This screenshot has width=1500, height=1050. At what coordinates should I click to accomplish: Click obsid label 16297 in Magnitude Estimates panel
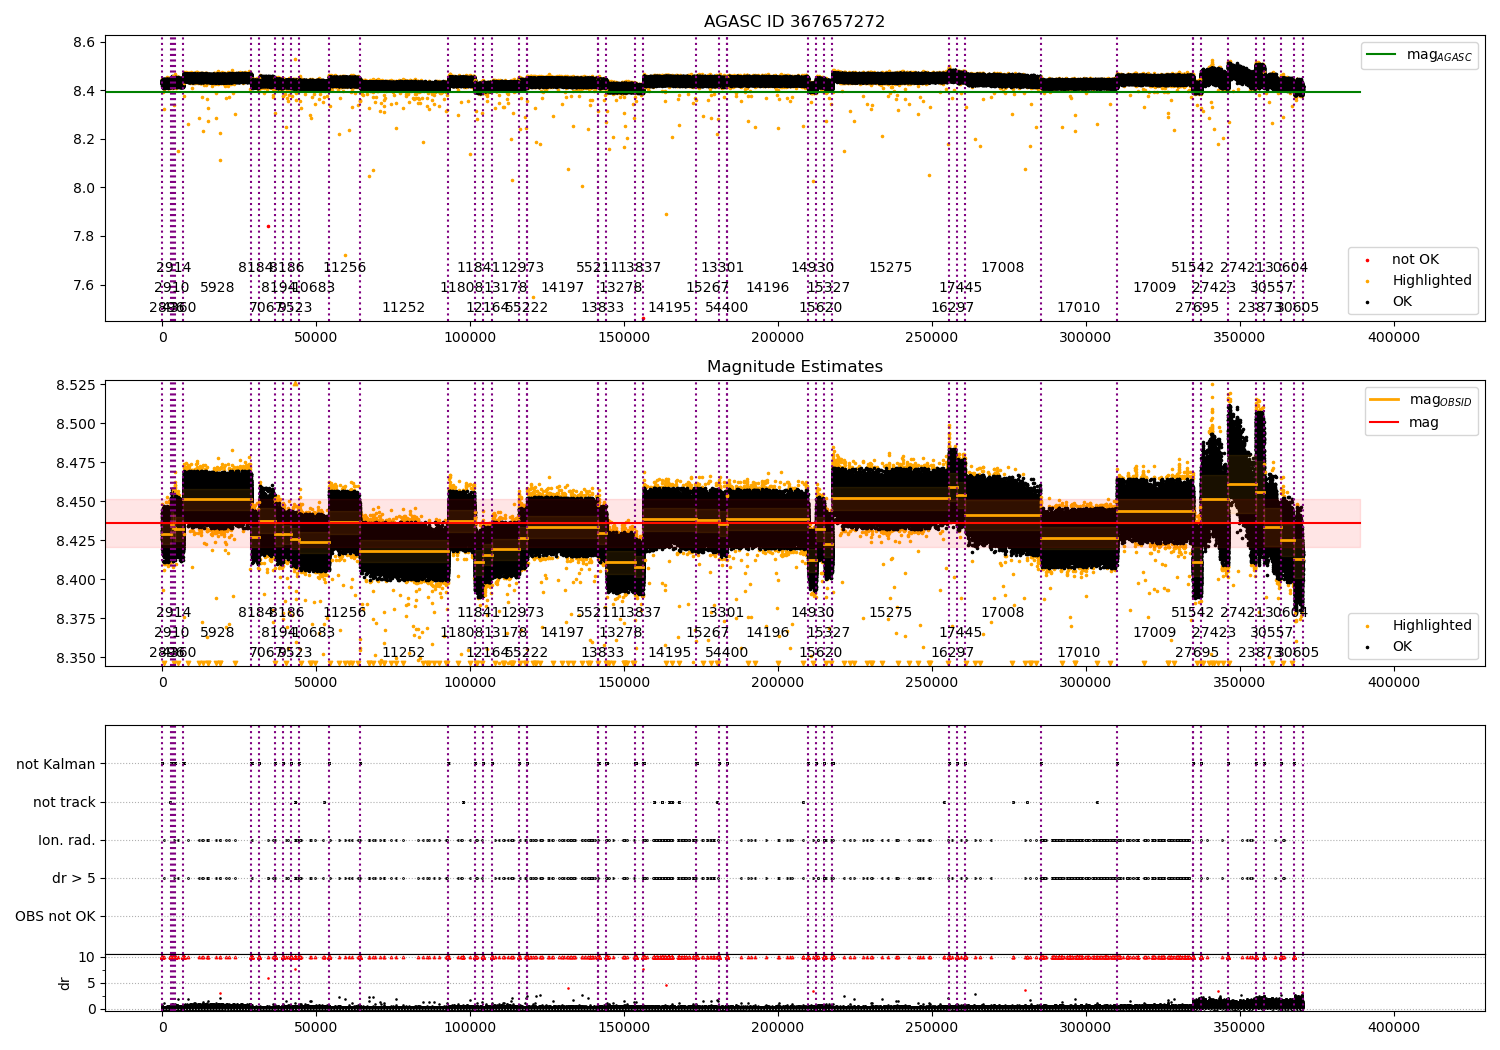click(953, 653)
